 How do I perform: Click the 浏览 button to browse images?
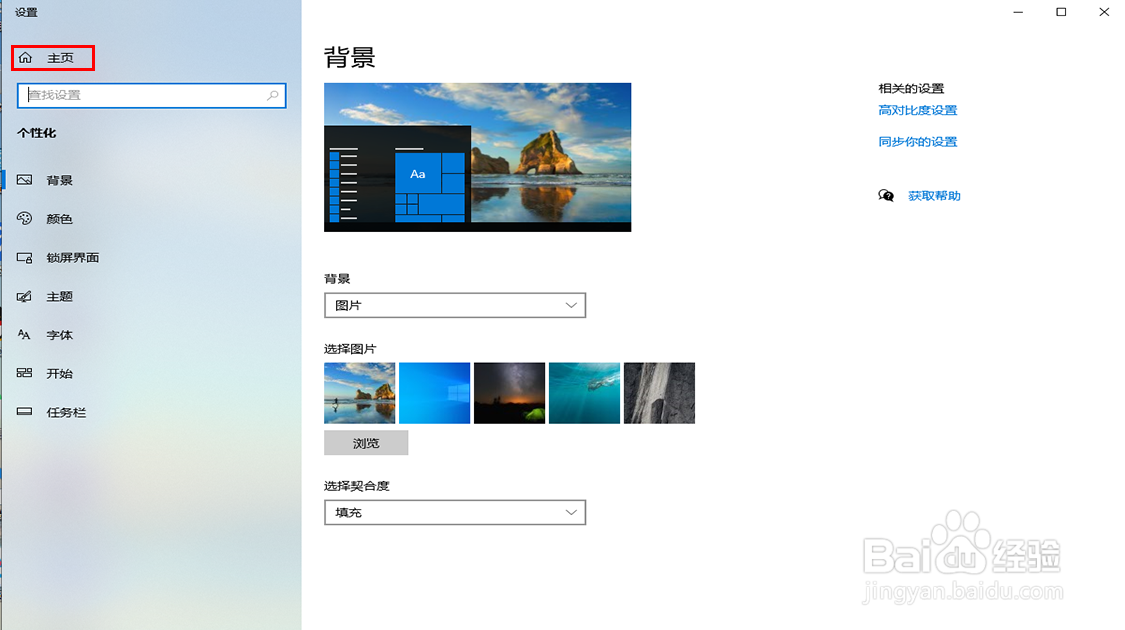click(x=365, y=442)
